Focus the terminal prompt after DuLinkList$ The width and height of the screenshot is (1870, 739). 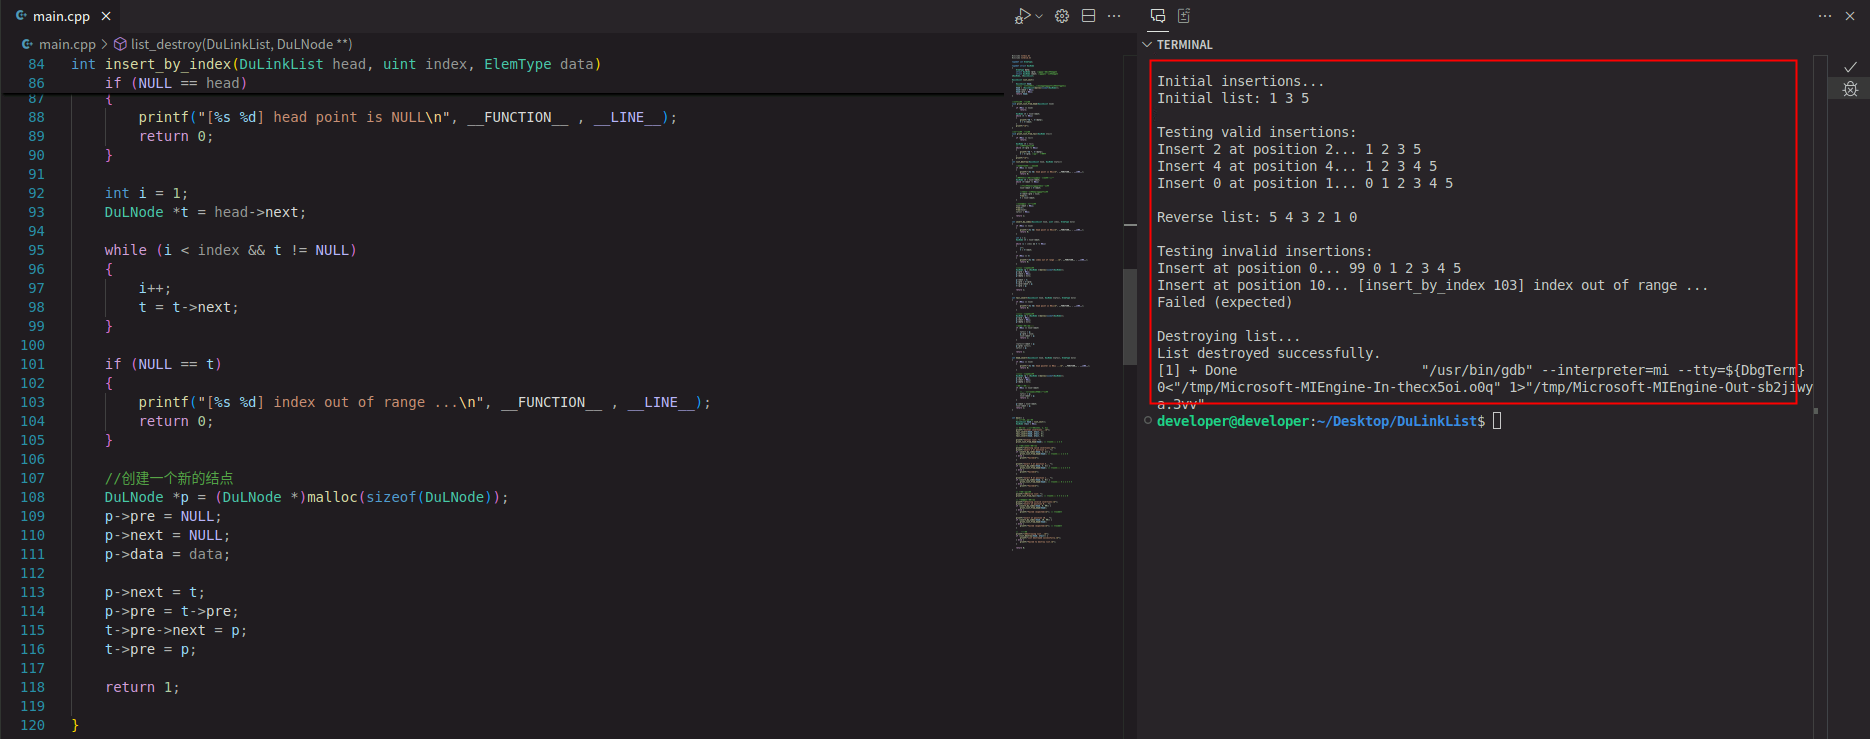click(x=1497, y=421)
